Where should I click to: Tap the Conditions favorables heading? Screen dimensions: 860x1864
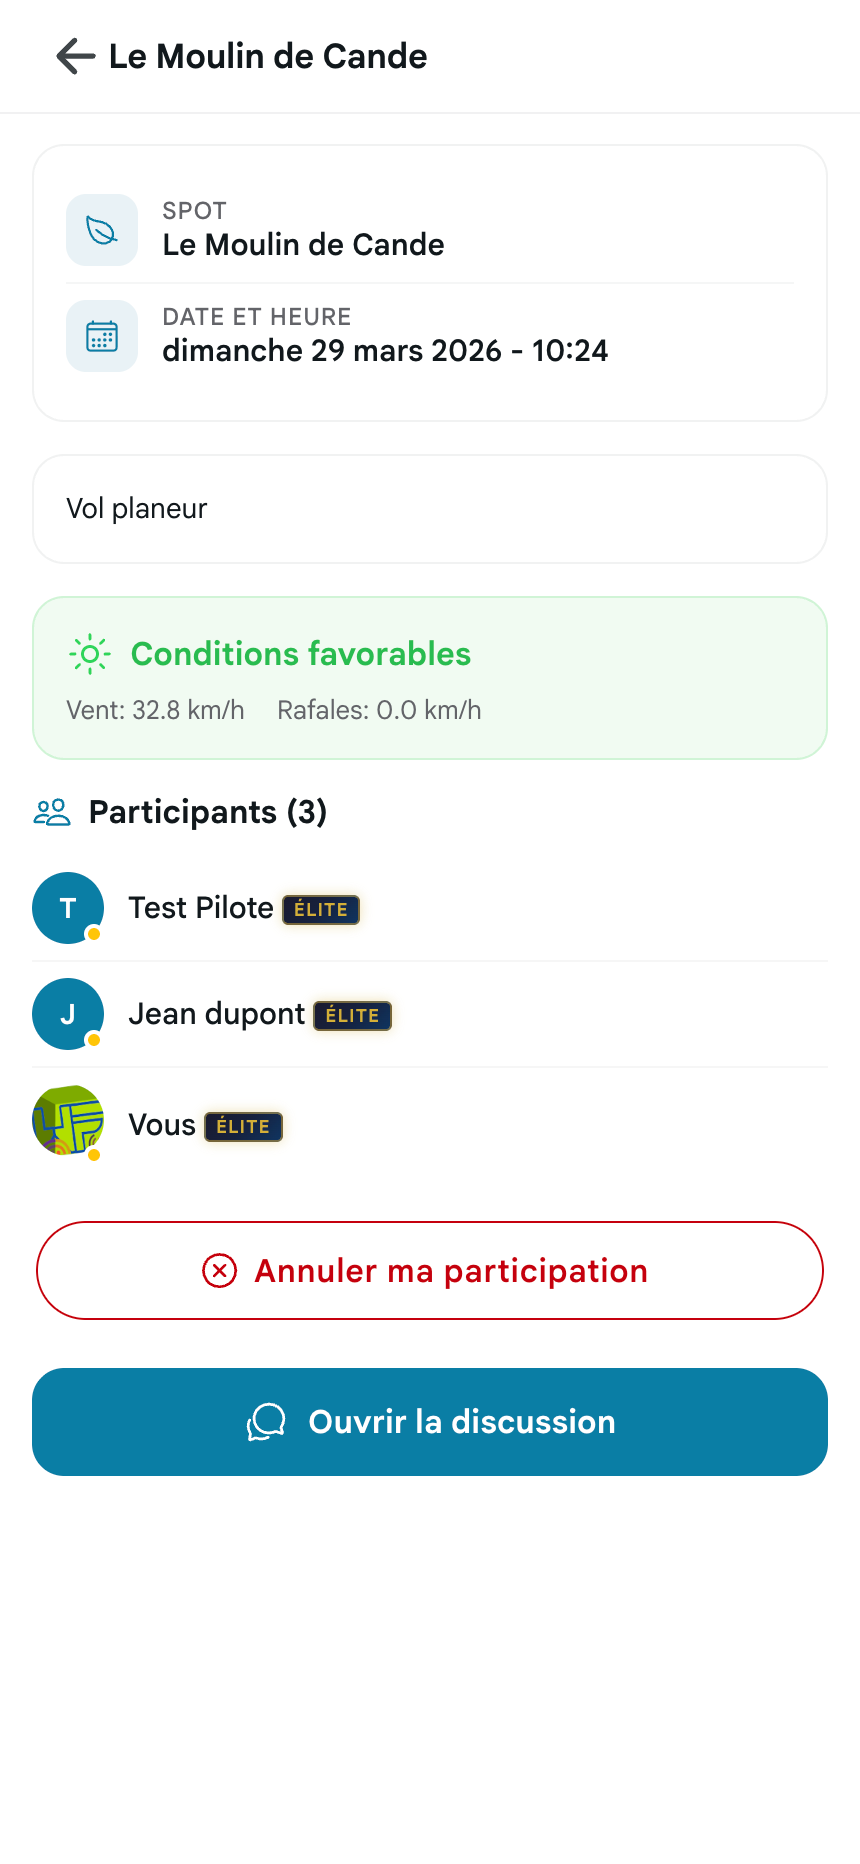pyautogui.click(x=301, y=654)
